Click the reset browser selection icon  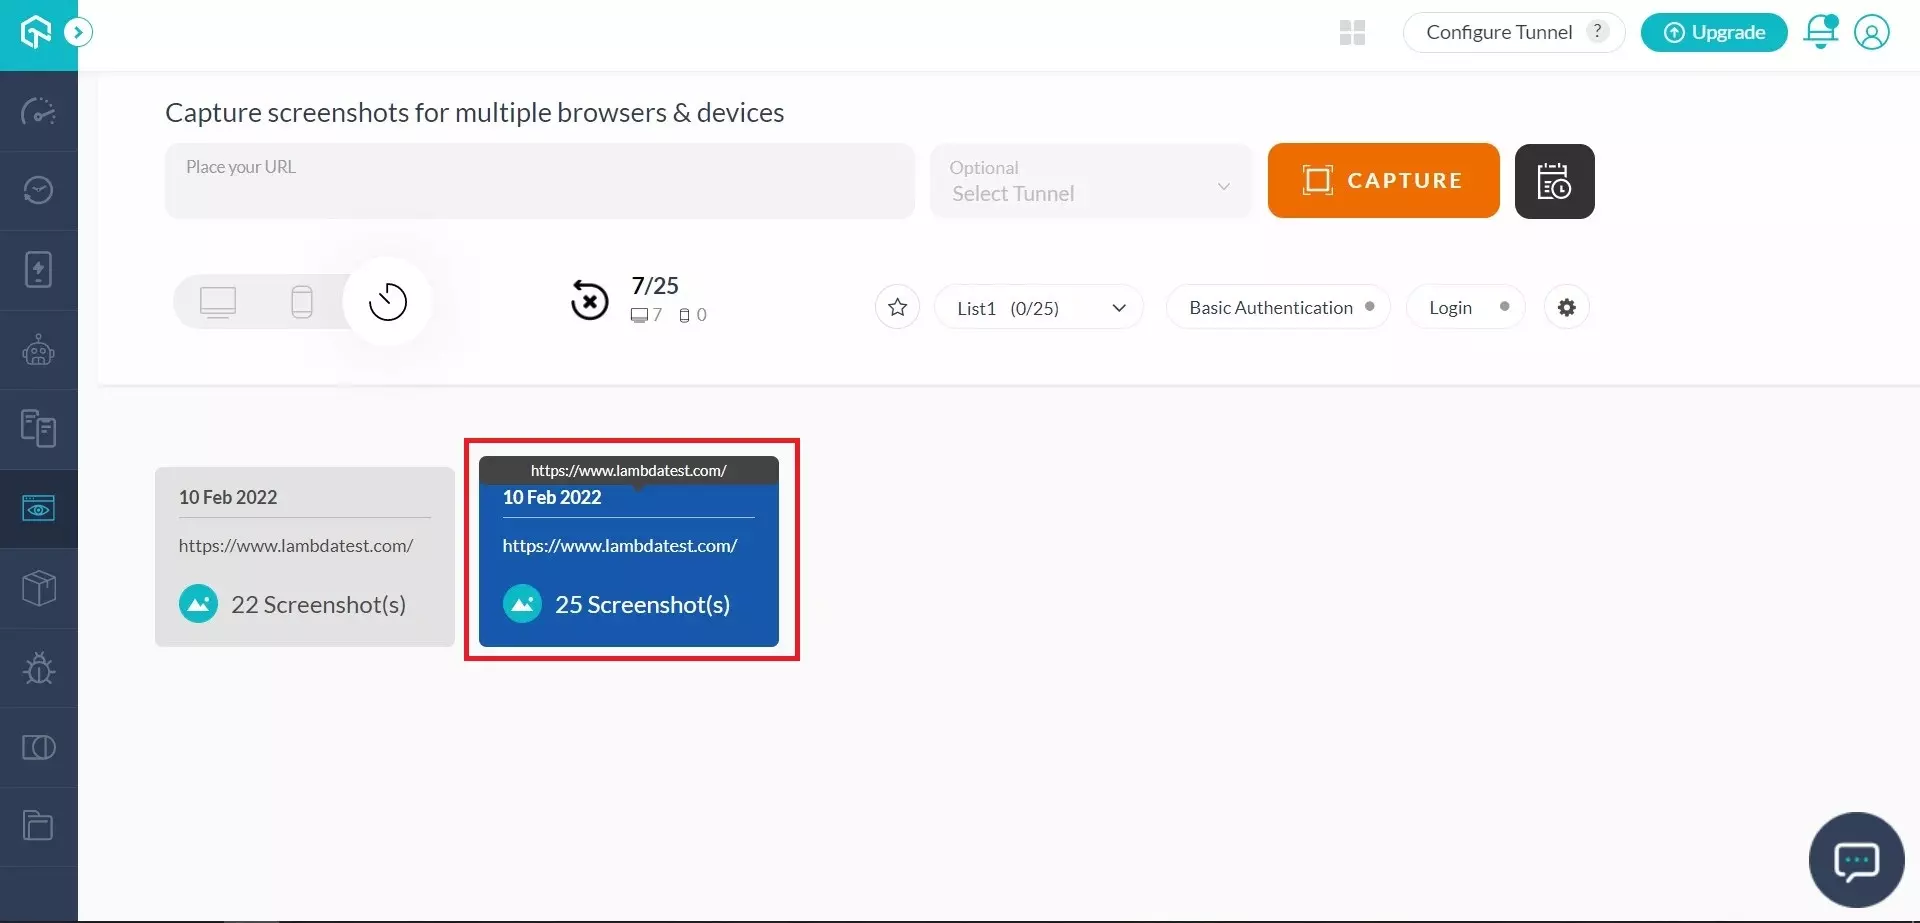(x=589, y=300)
